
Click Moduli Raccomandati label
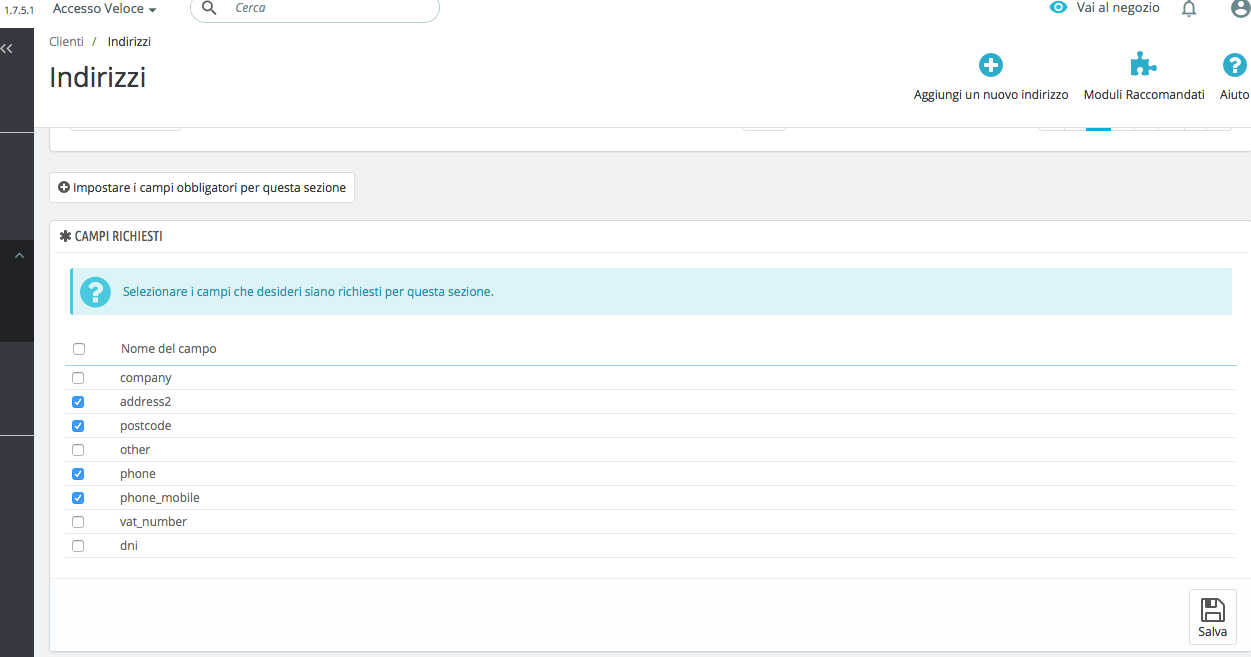point(1144,94)
